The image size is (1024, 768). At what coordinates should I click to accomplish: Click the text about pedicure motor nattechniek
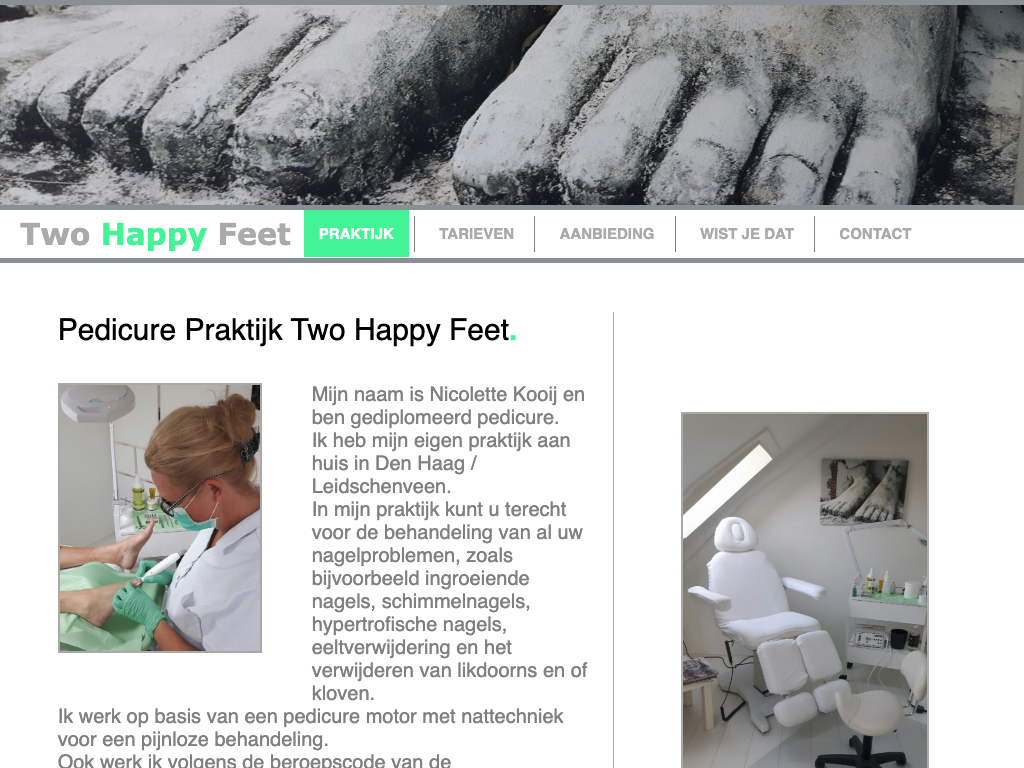coord(310,728)
